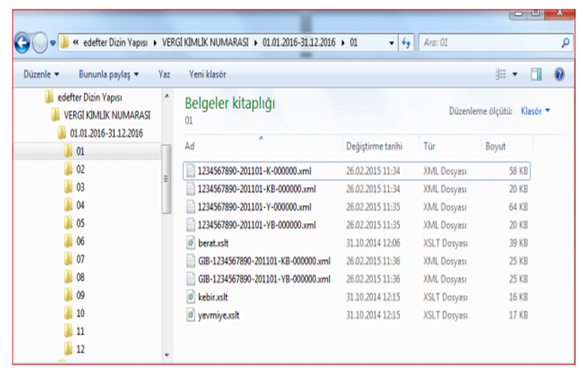This screenshot has width=583, height=368.
Task: Go back with the blue Back arrow
Action: (22, 43)
